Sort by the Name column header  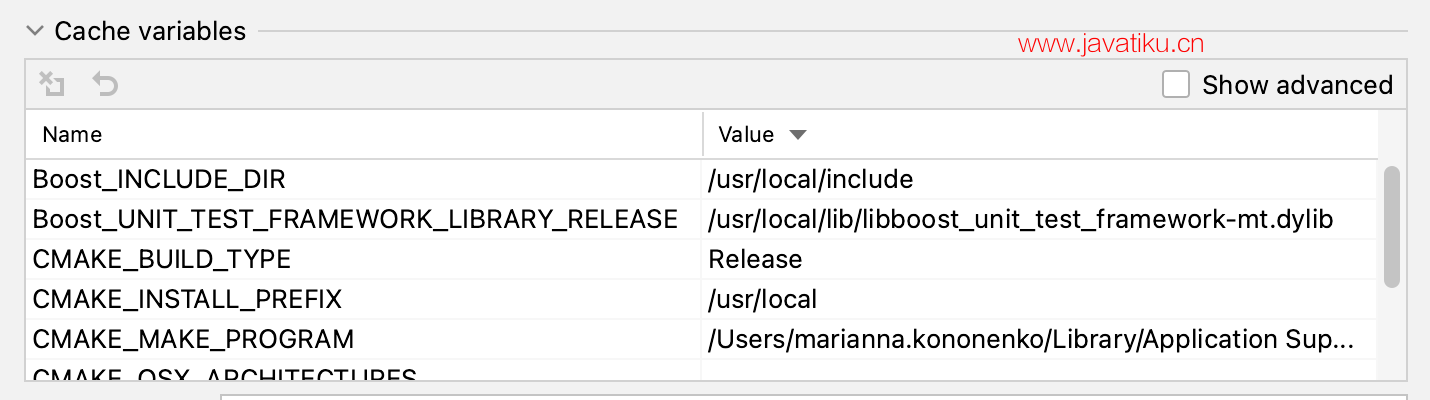(72, 134)
